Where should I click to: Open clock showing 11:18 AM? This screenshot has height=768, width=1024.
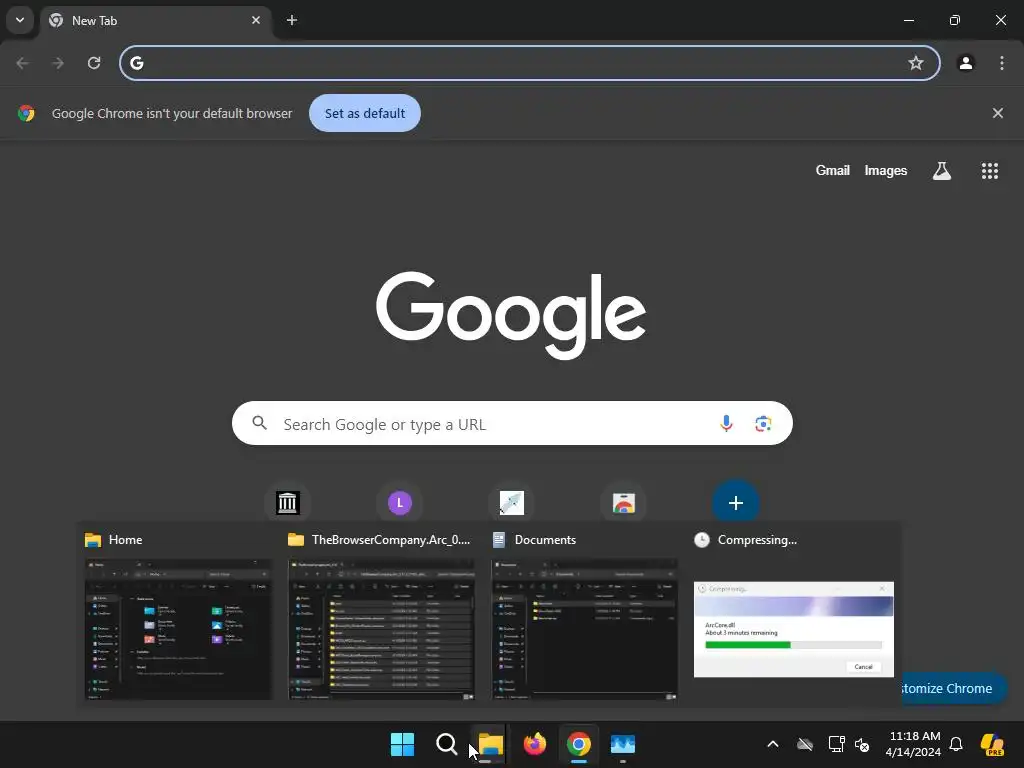(914, 744)
